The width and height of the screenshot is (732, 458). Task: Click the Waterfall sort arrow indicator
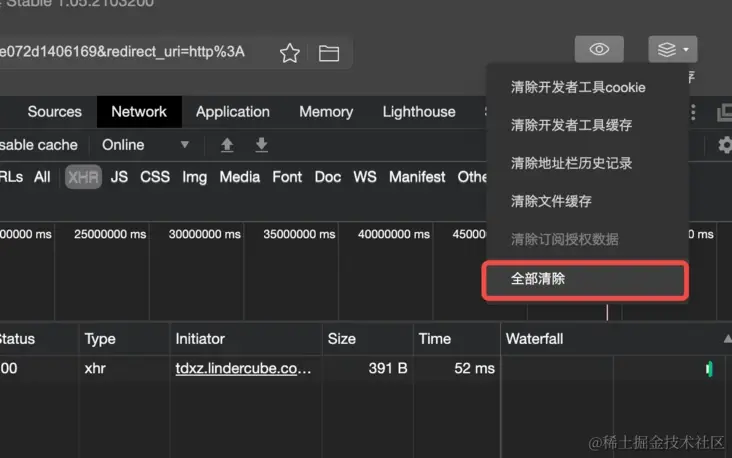click(727, 339)
